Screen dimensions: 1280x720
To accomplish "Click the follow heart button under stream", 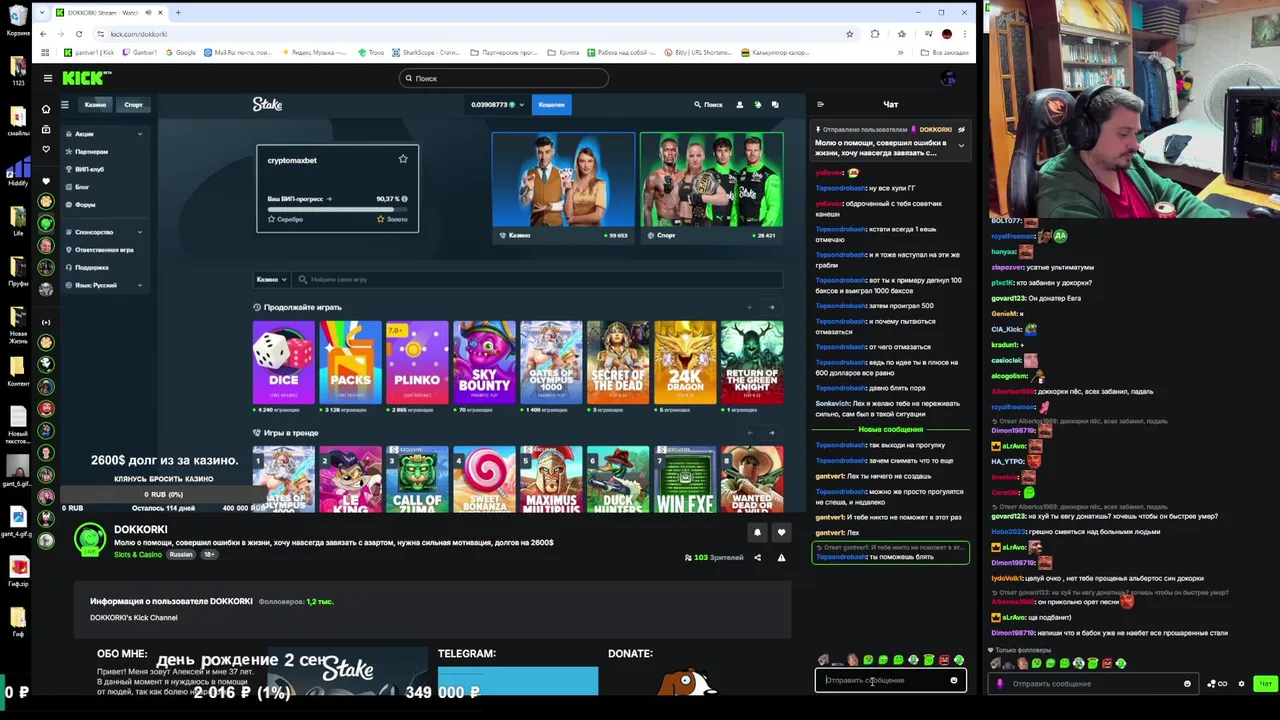I will [782, 533].
